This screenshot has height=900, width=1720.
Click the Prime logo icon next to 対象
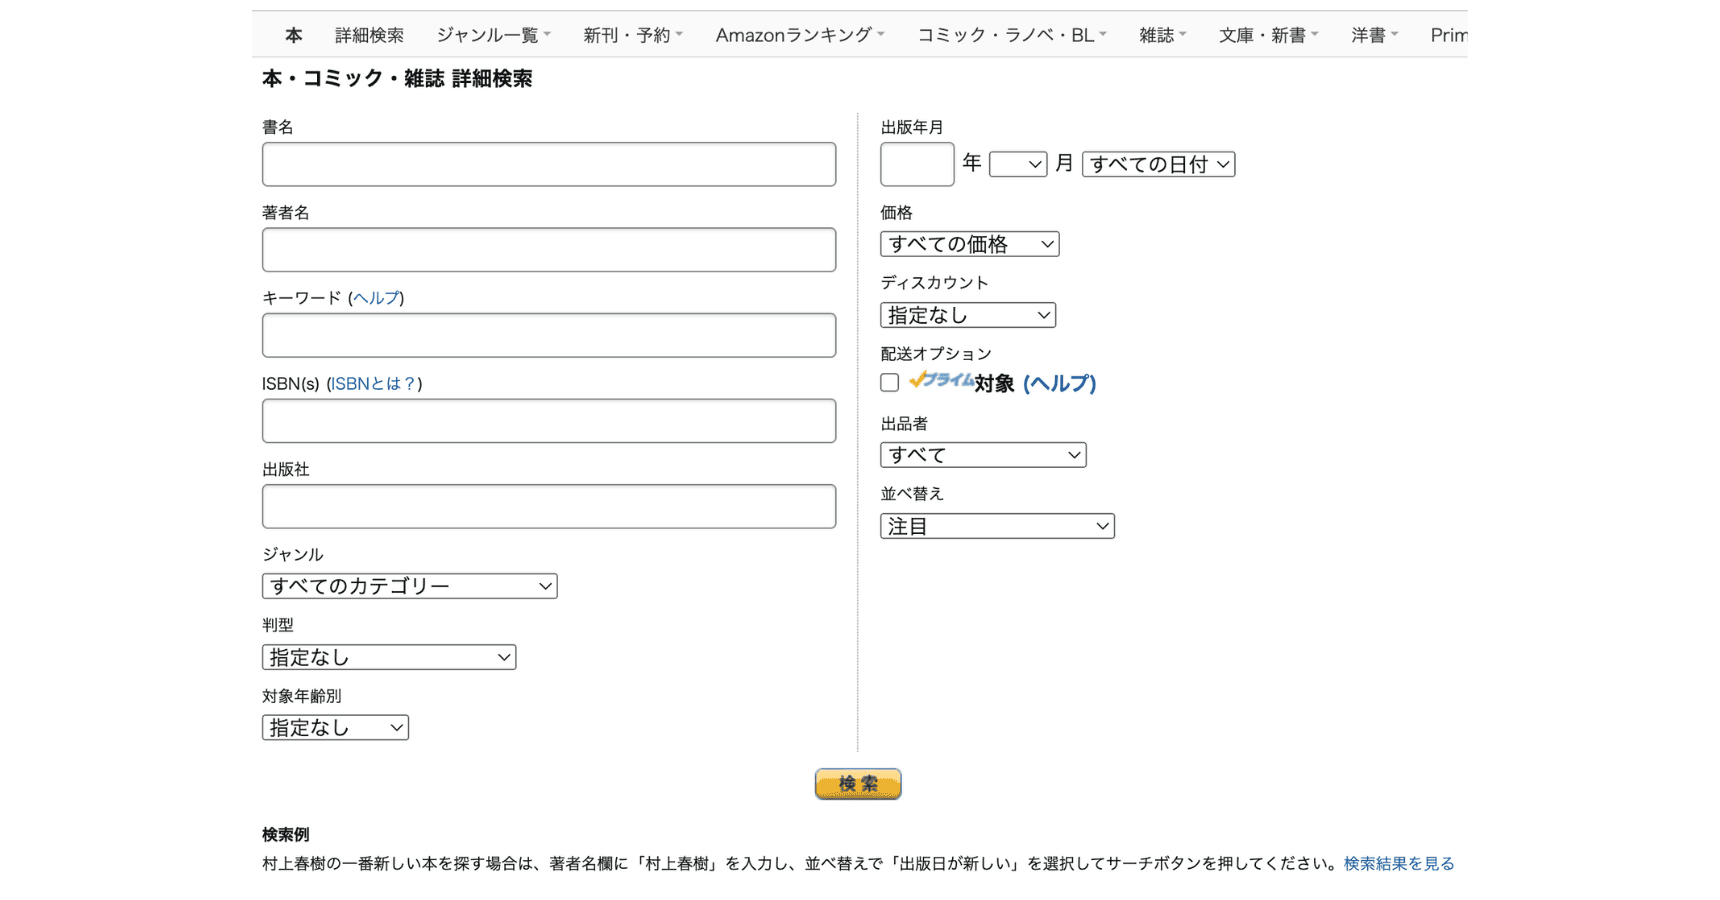(x=941, y=382)
